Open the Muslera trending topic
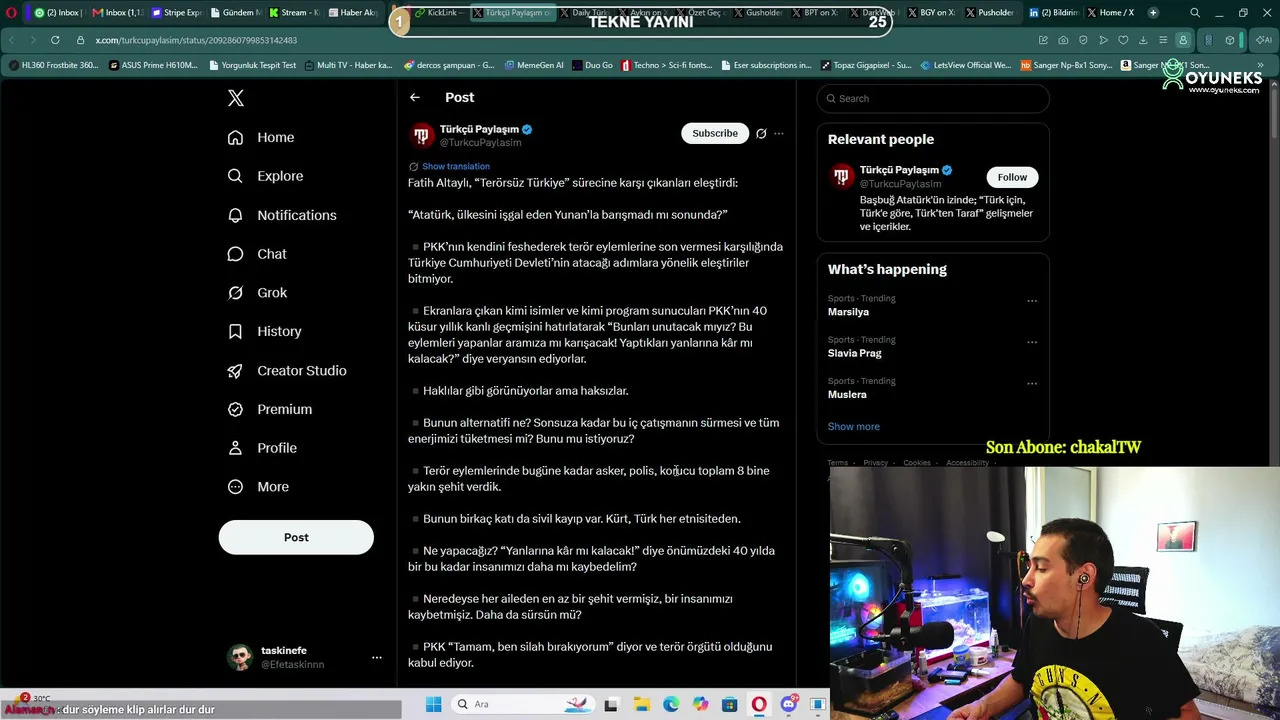Image resolution: width=1280 pixels, height=720 pixels. [x=847, y=394]
